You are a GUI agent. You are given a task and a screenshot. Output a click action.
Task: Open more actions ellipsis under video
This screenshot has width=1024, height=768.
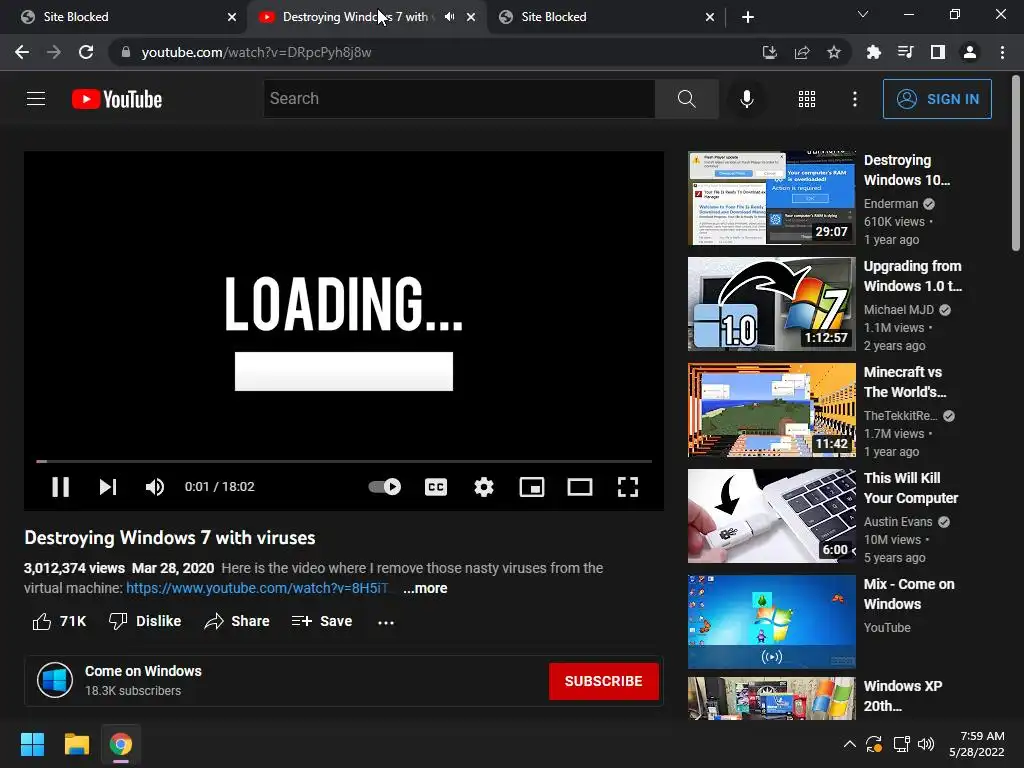pos(386,622)
